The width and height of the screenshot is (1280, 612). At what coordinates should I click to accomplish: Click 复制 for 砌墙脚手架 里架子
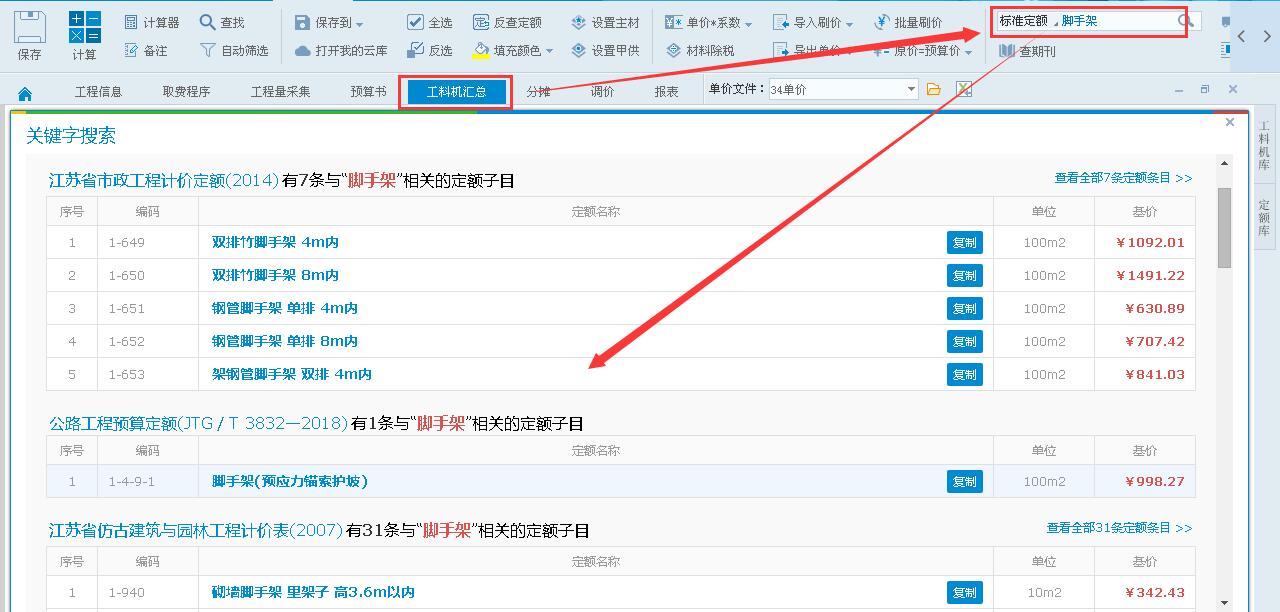965,592
